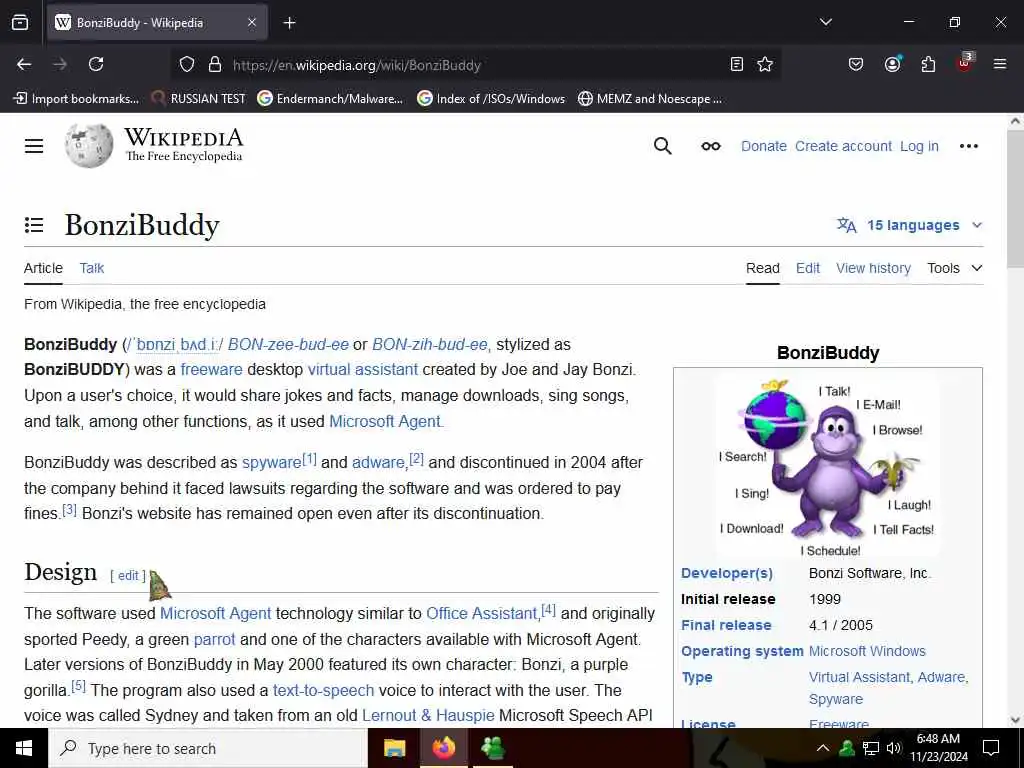Click the Donate link
Screen dimensions: 1024x768
click(x=763, y=146)
